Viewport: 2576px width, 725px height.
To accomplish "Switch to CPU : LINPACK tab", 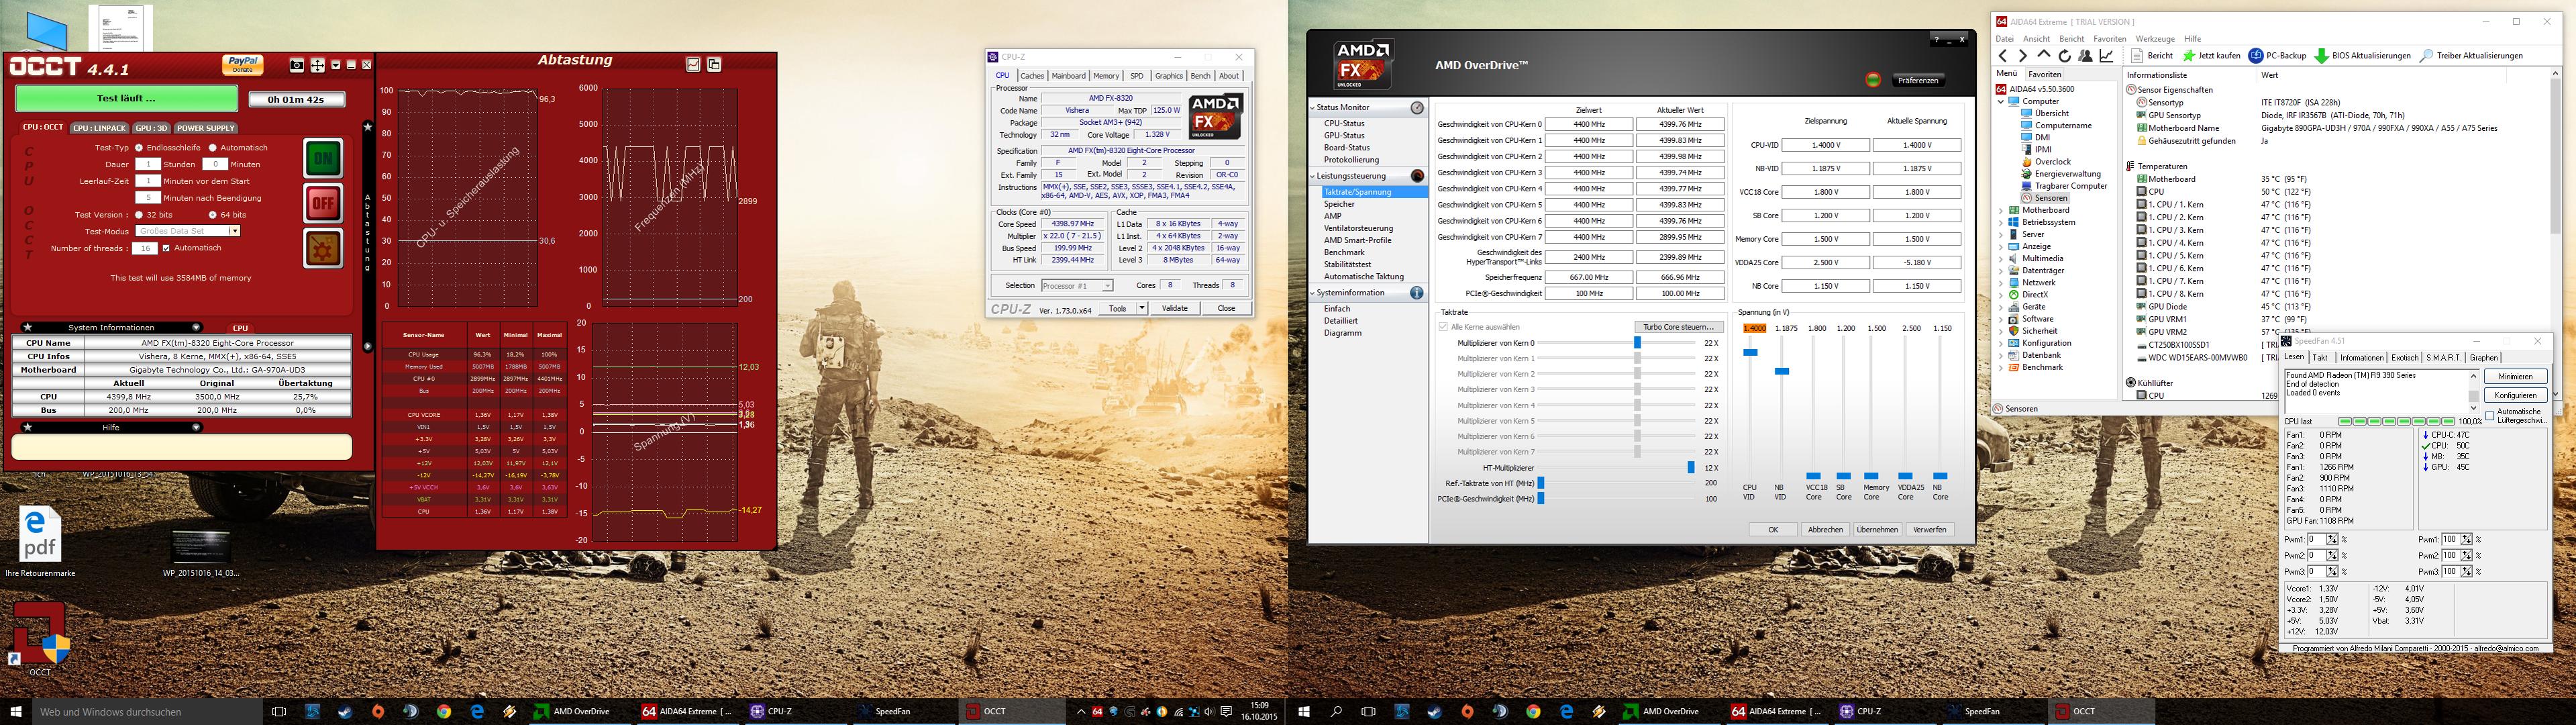I will coord(99,128).
